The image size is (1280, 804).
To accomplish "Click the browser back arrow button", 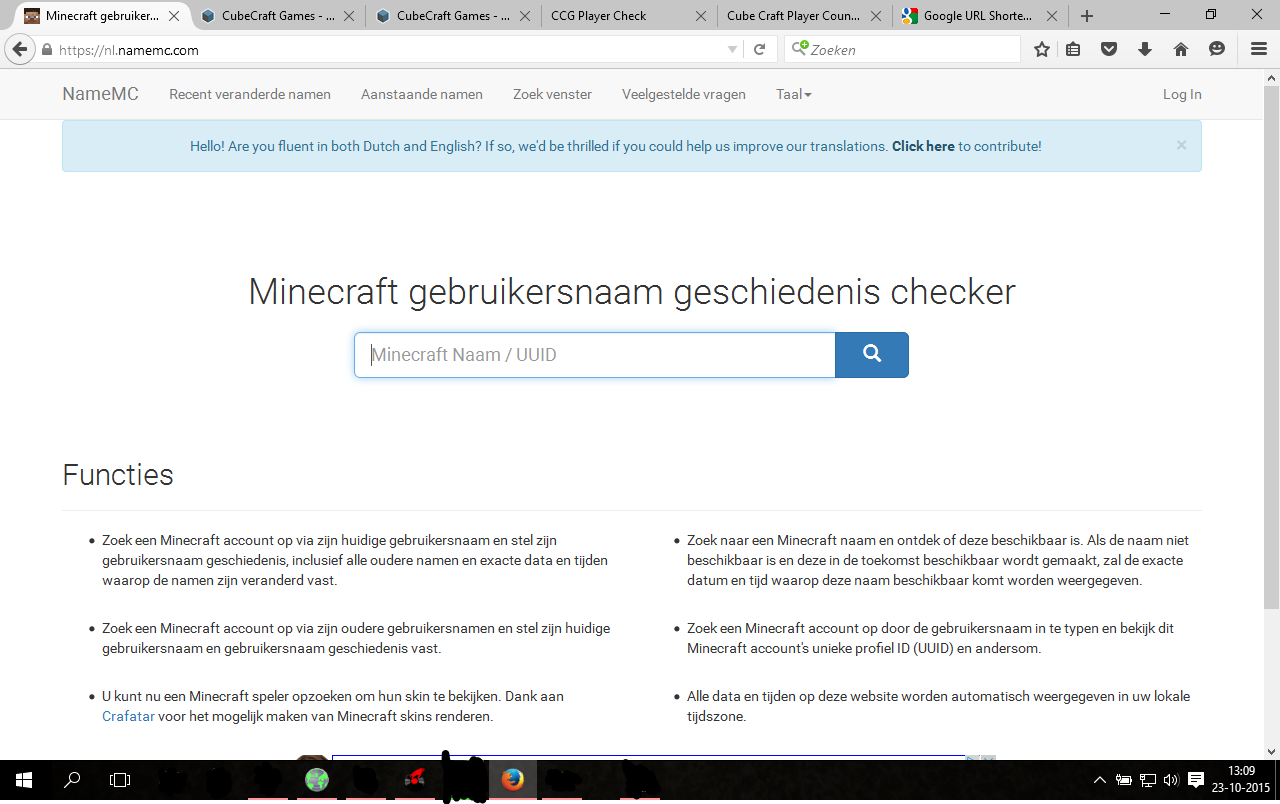I will [20, 49].
